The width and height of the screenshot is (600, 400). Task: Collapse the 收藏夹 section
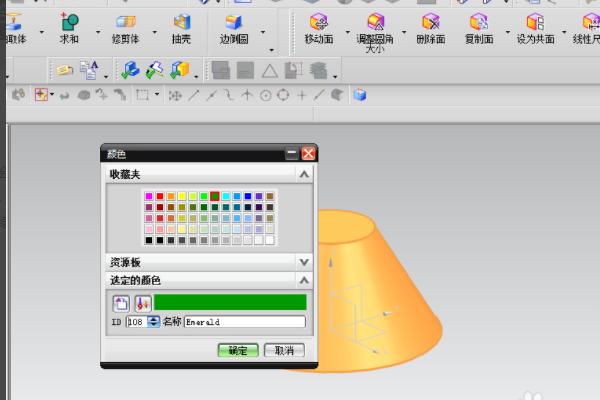304,175
